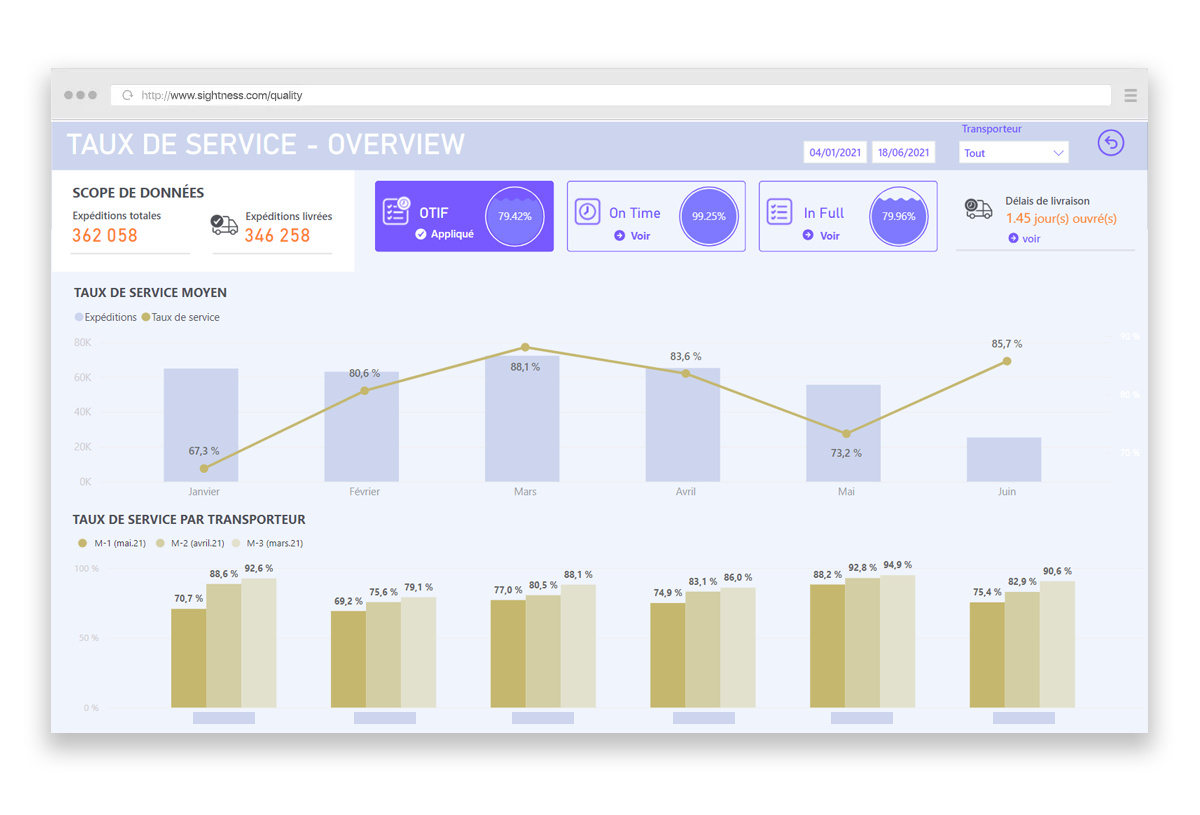Select the OTIF indicator card
The width and height of the screenshot is (1200, 815).
point(464,216)
